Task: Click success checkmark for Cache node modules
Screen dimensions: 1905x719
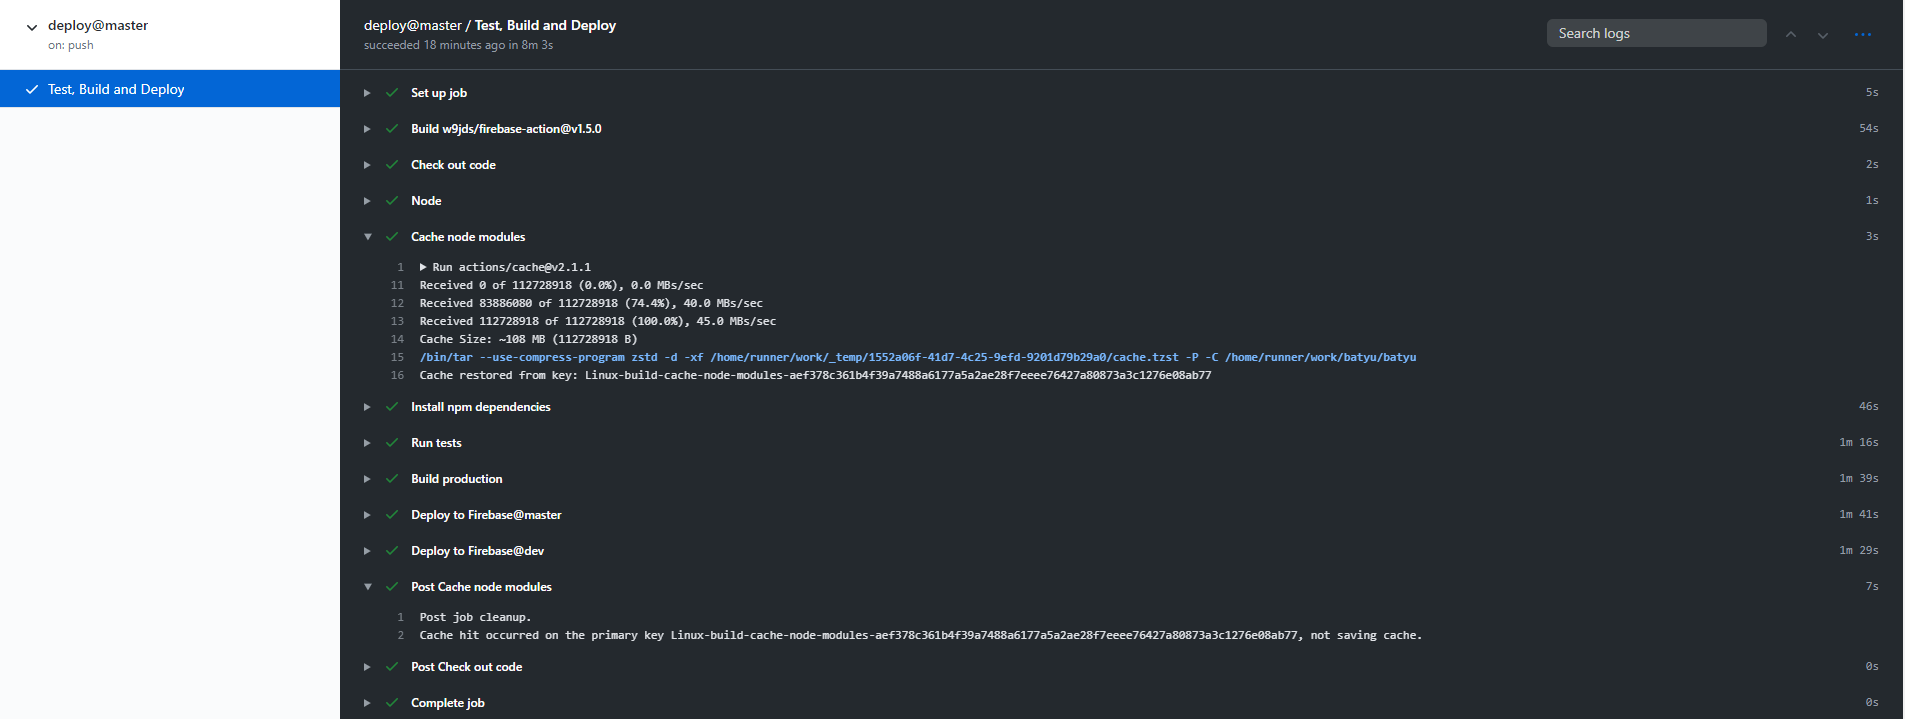Action: (x=392, y=237)
